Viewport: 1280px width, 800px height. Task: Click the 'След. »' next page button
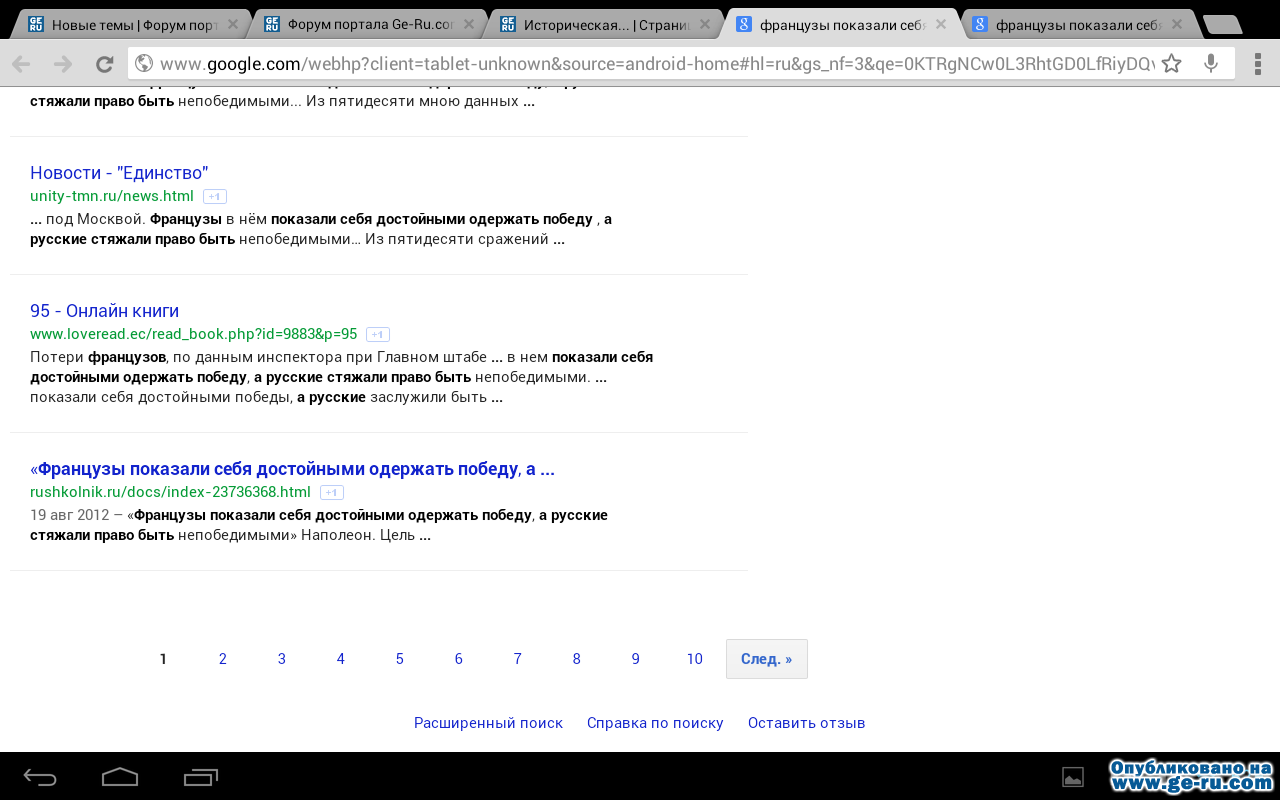[766, 659]
